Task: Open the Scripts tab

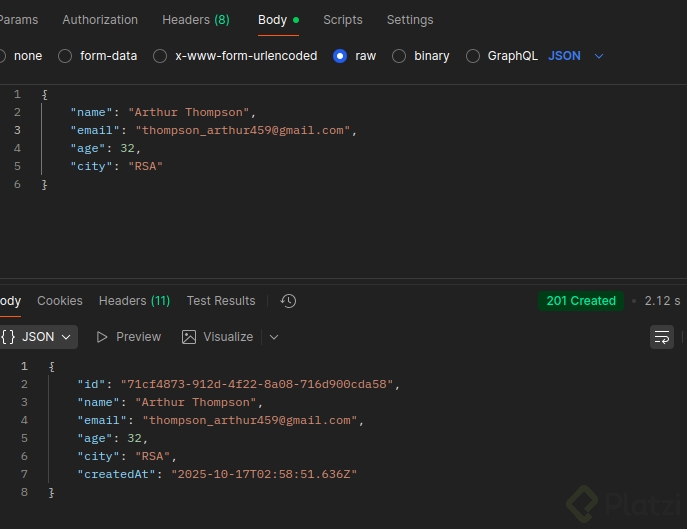Action: (x=343, y=20)
